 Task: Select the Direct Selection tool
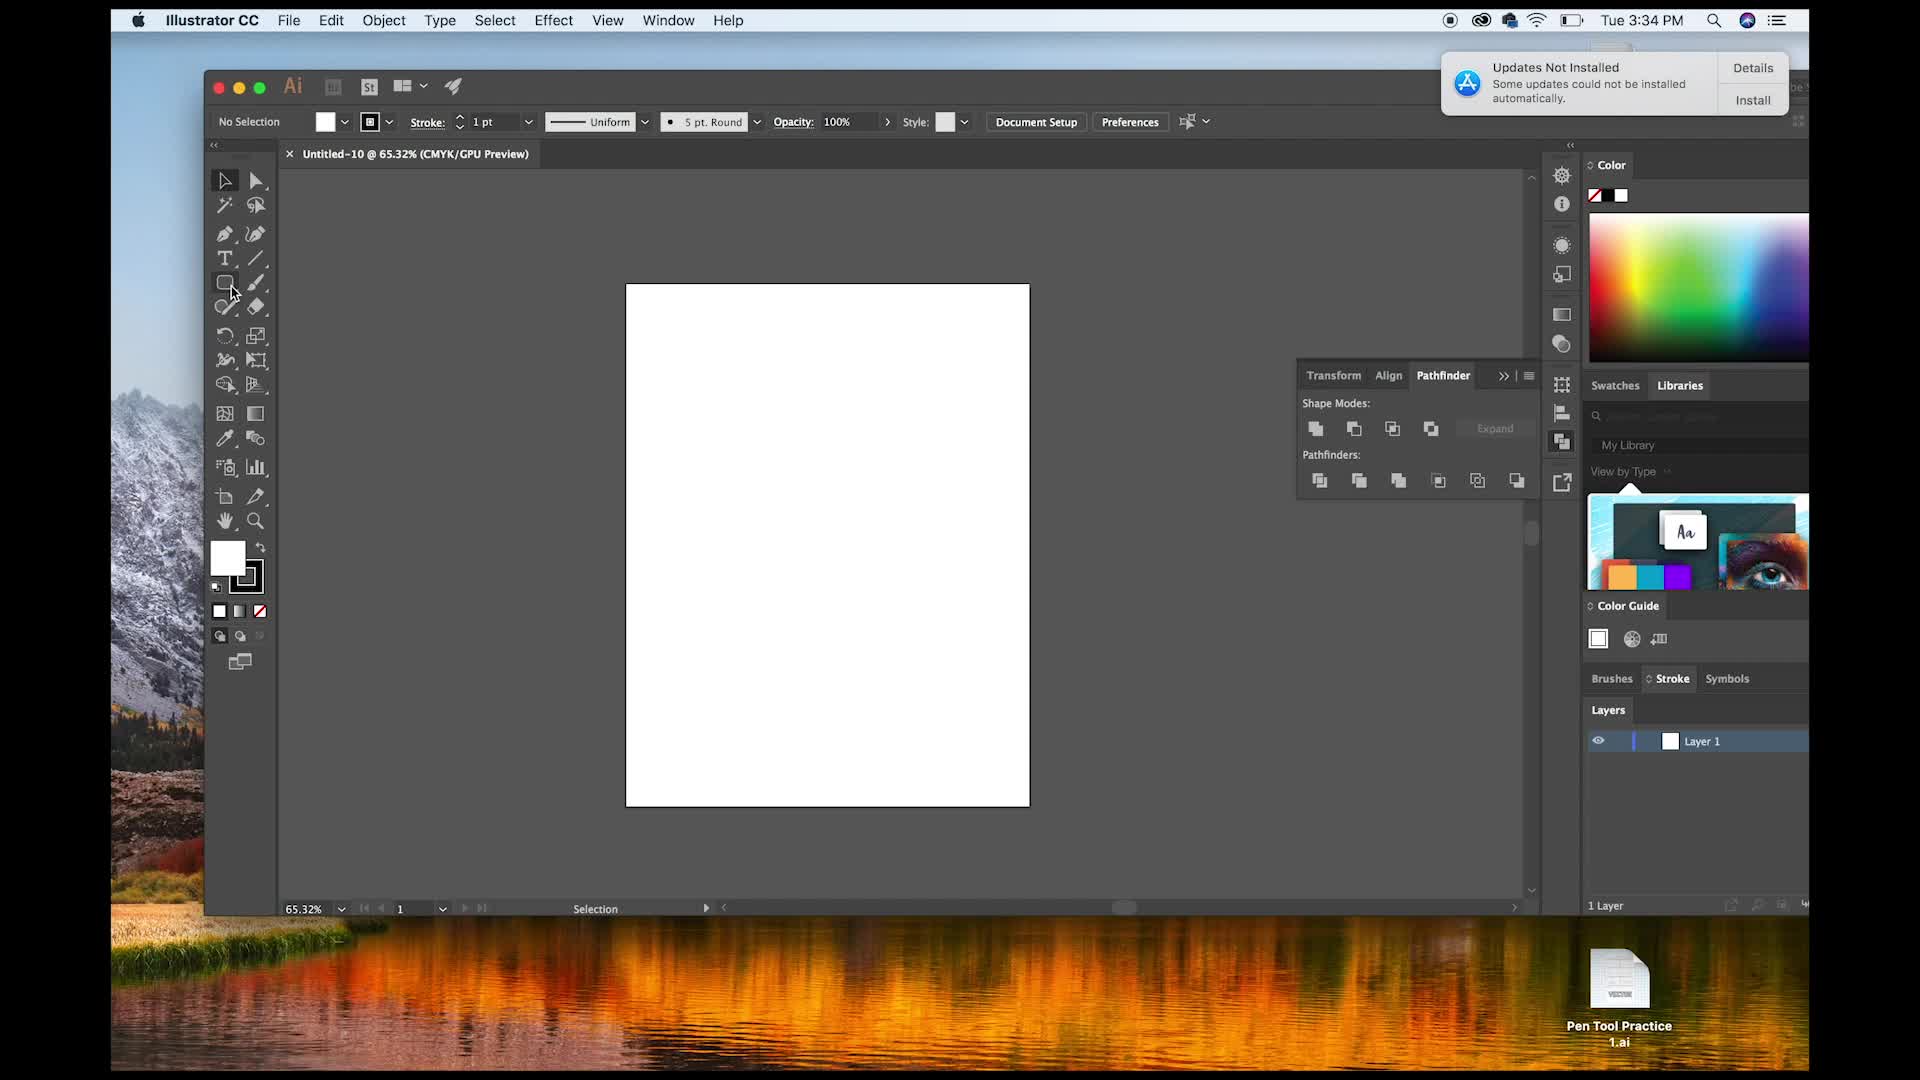[x=256, y=181]
